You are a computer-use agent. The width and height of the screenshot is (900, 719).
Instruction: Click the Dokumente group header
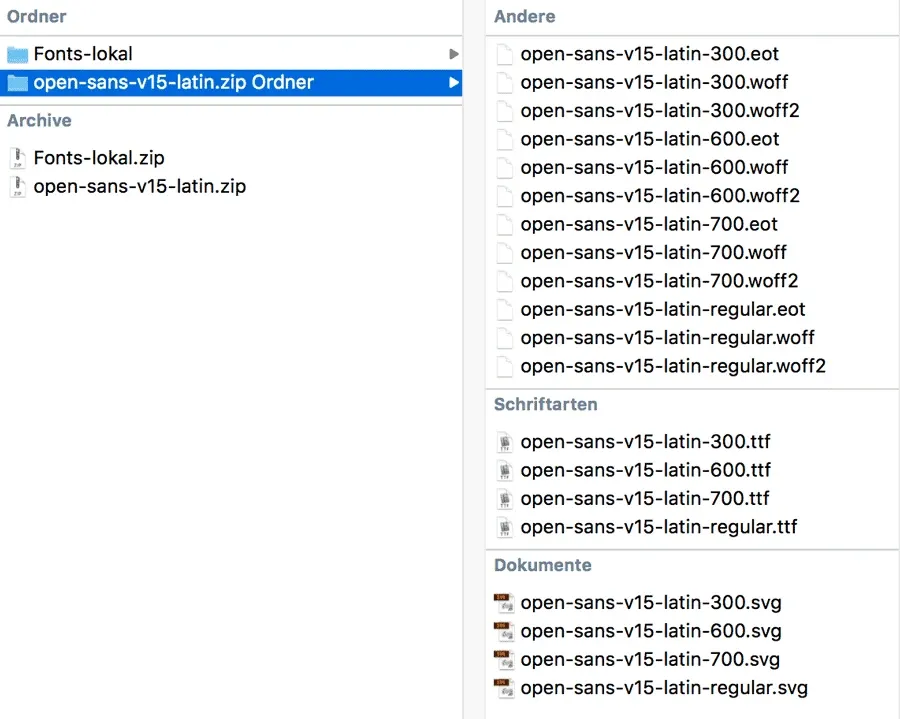pyautogui.click(x=543, y=565)
